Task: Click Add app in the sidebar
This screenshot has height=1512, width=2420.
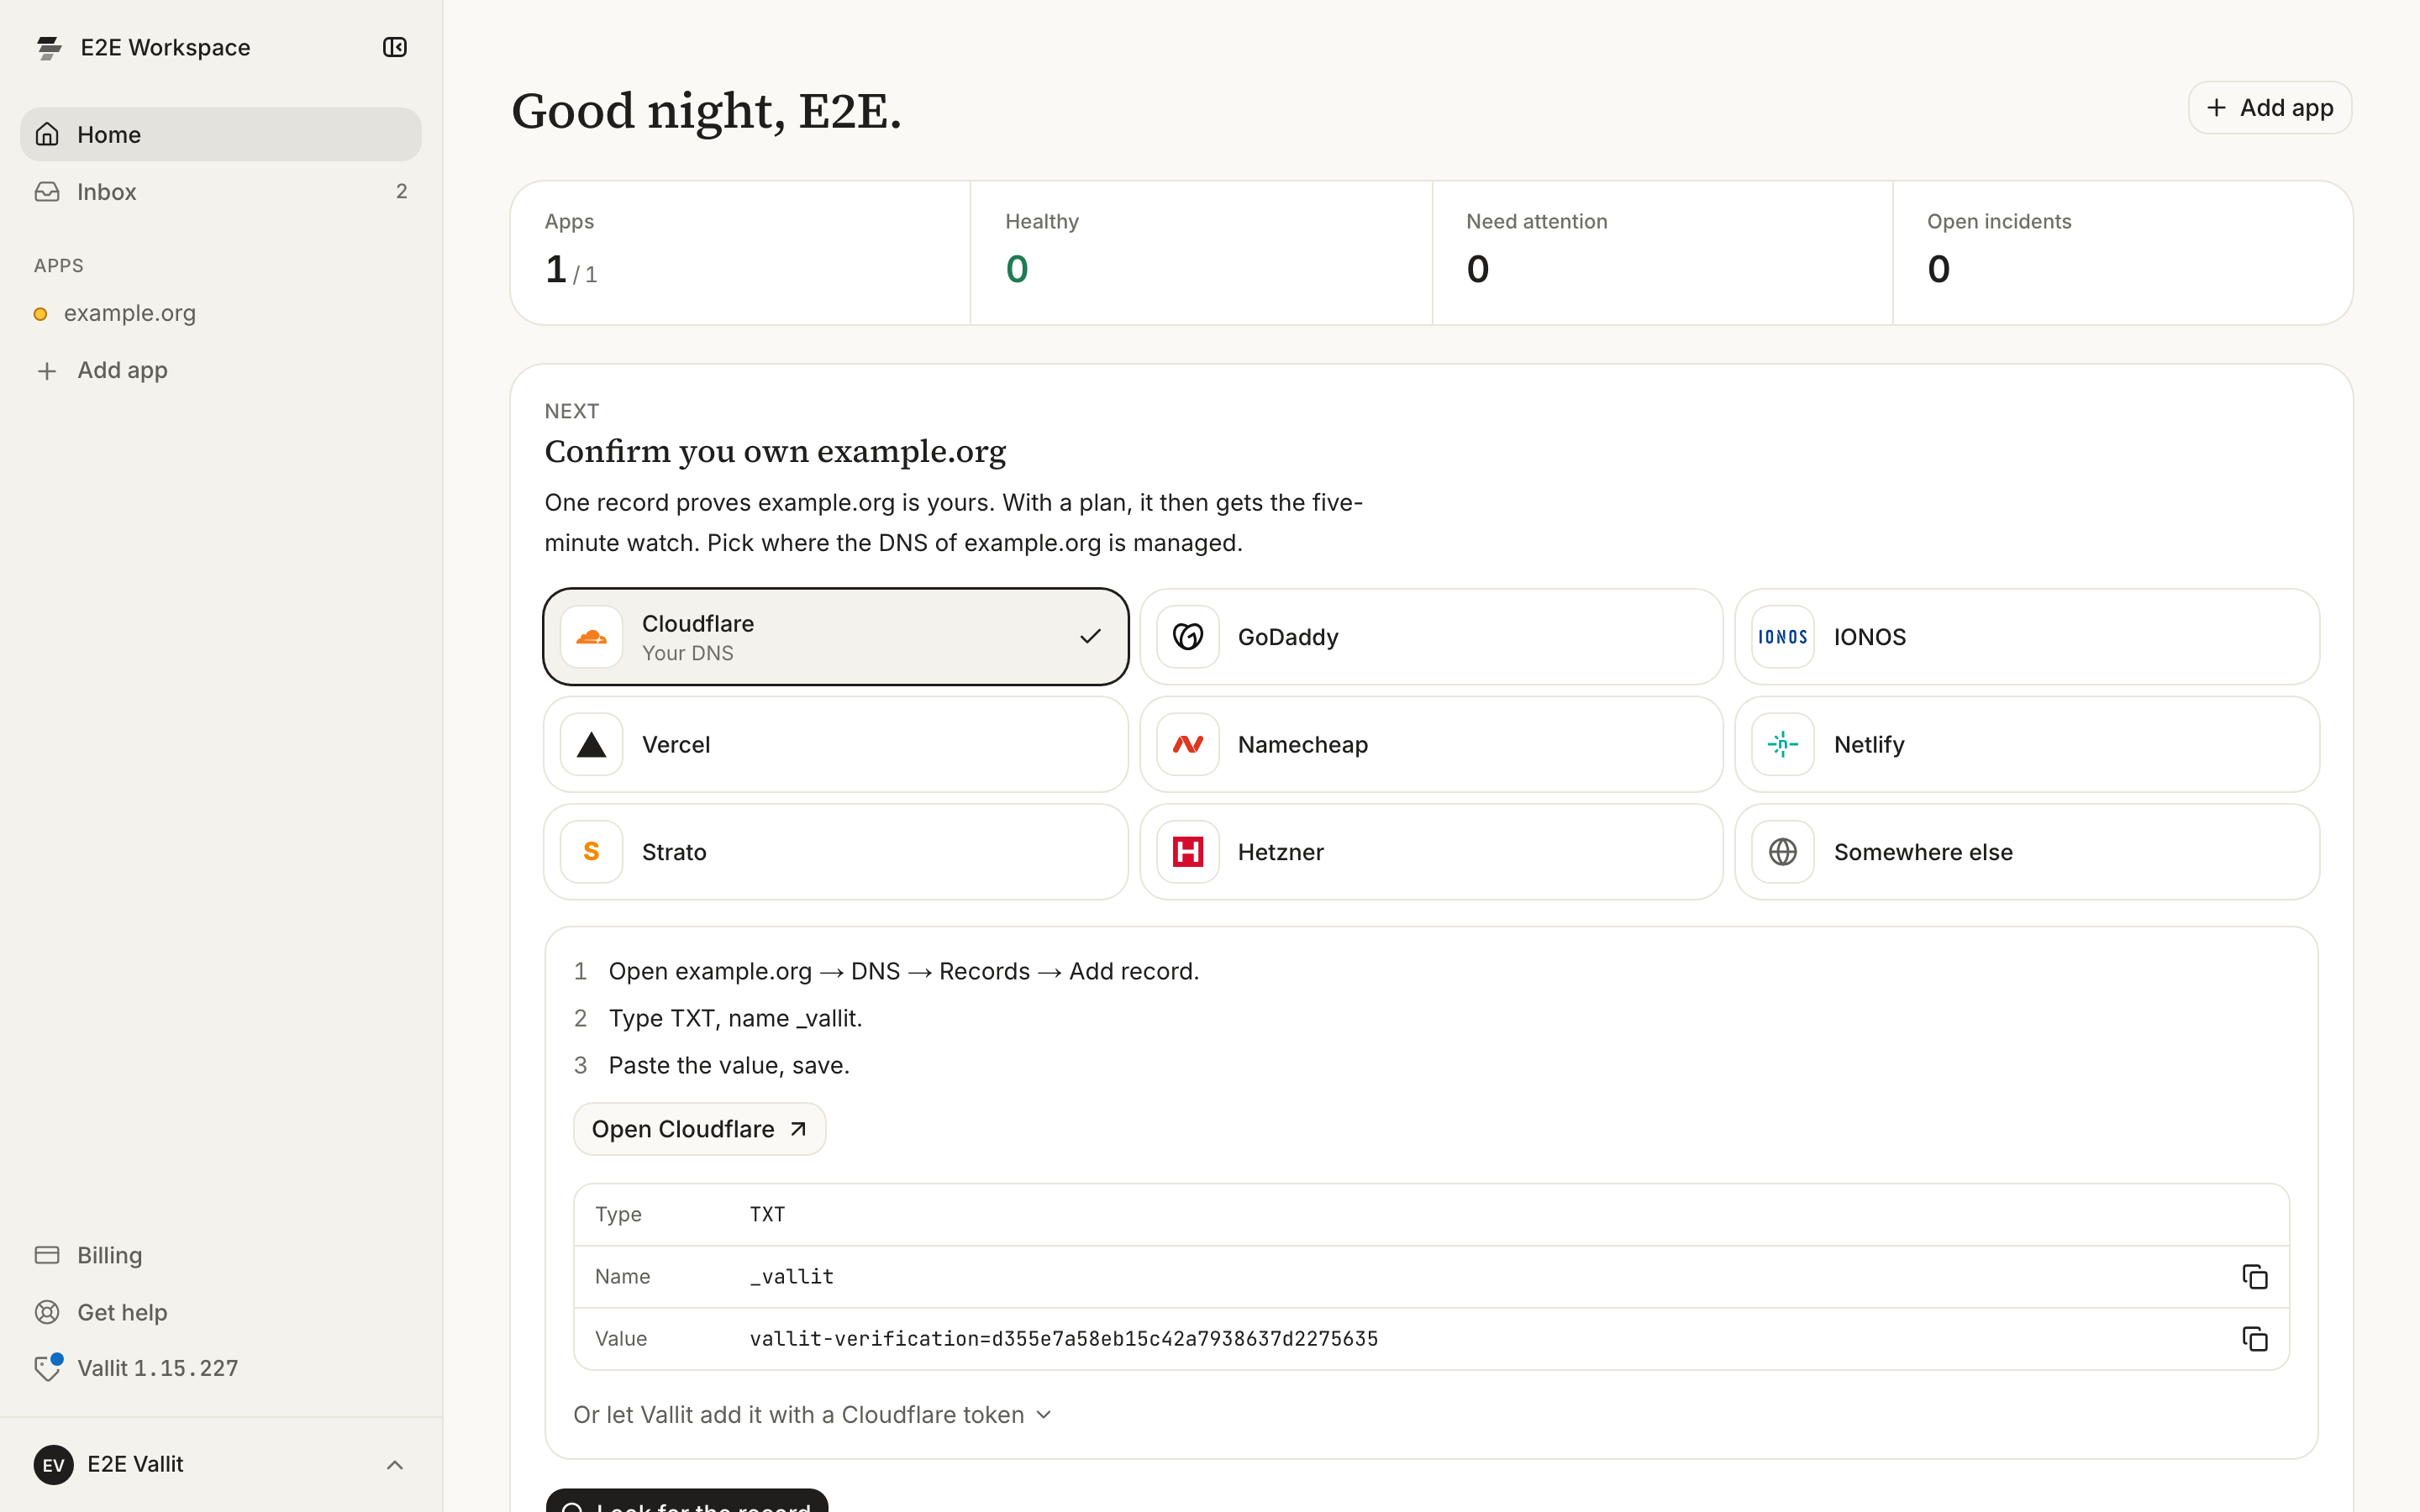Action: coord(221,370)
